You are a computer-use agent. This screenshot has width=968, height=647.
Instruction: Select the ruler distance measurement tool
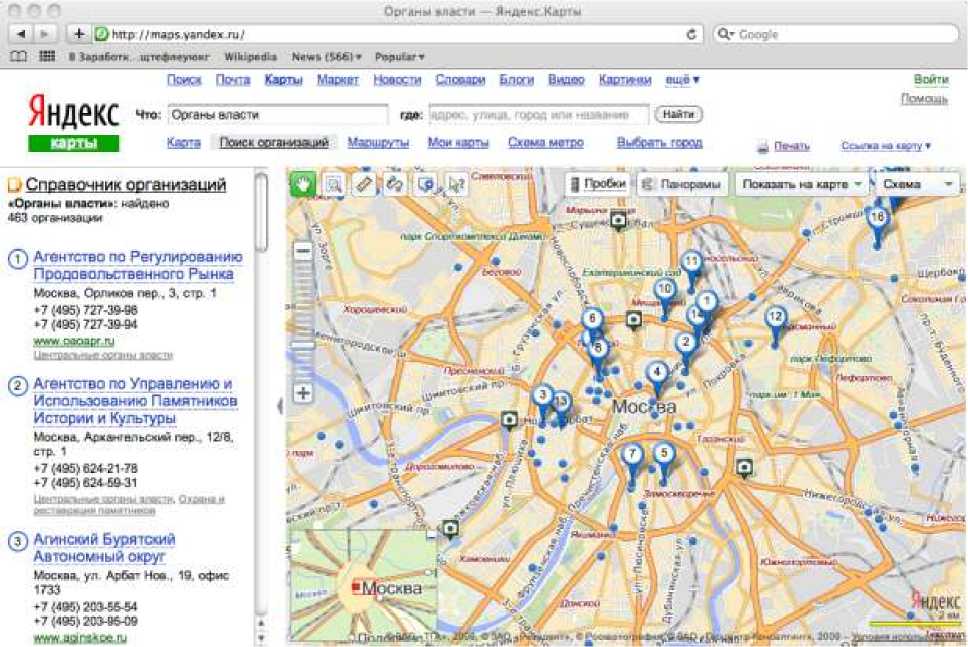click(364, 184)
